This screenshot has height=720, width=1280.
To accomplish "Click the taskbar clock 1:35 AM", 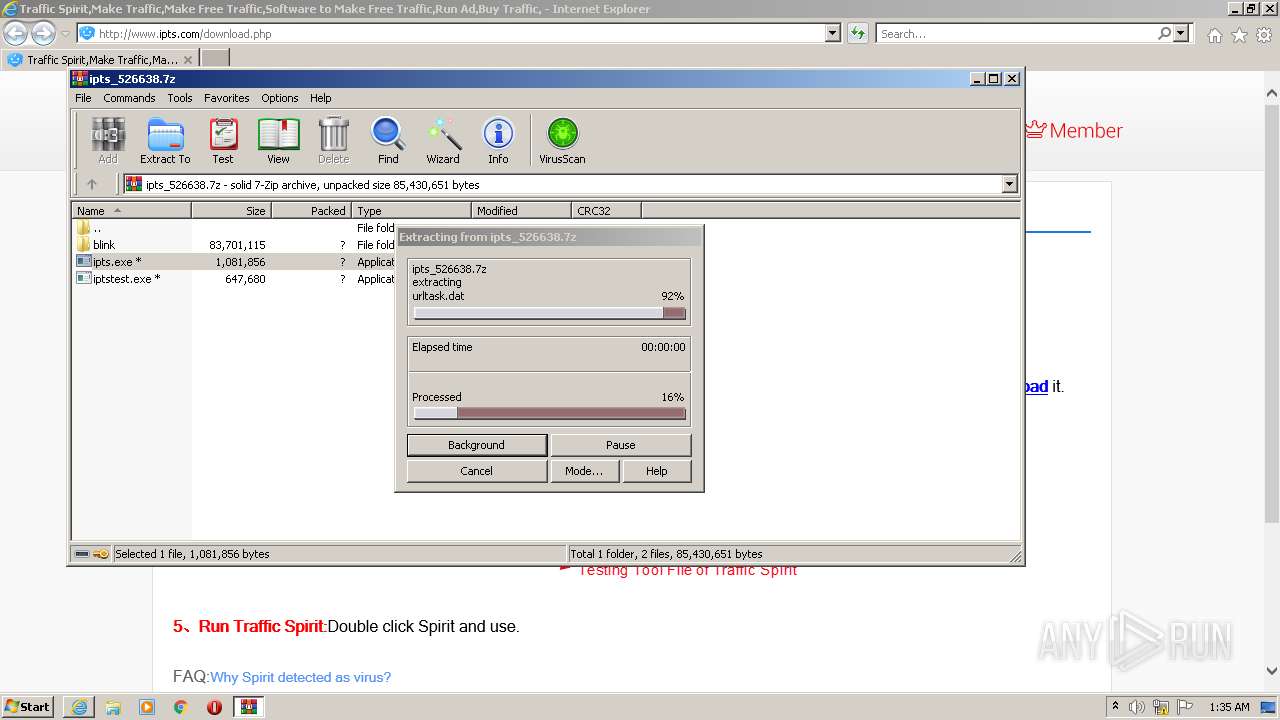I will coord(1229,707).
